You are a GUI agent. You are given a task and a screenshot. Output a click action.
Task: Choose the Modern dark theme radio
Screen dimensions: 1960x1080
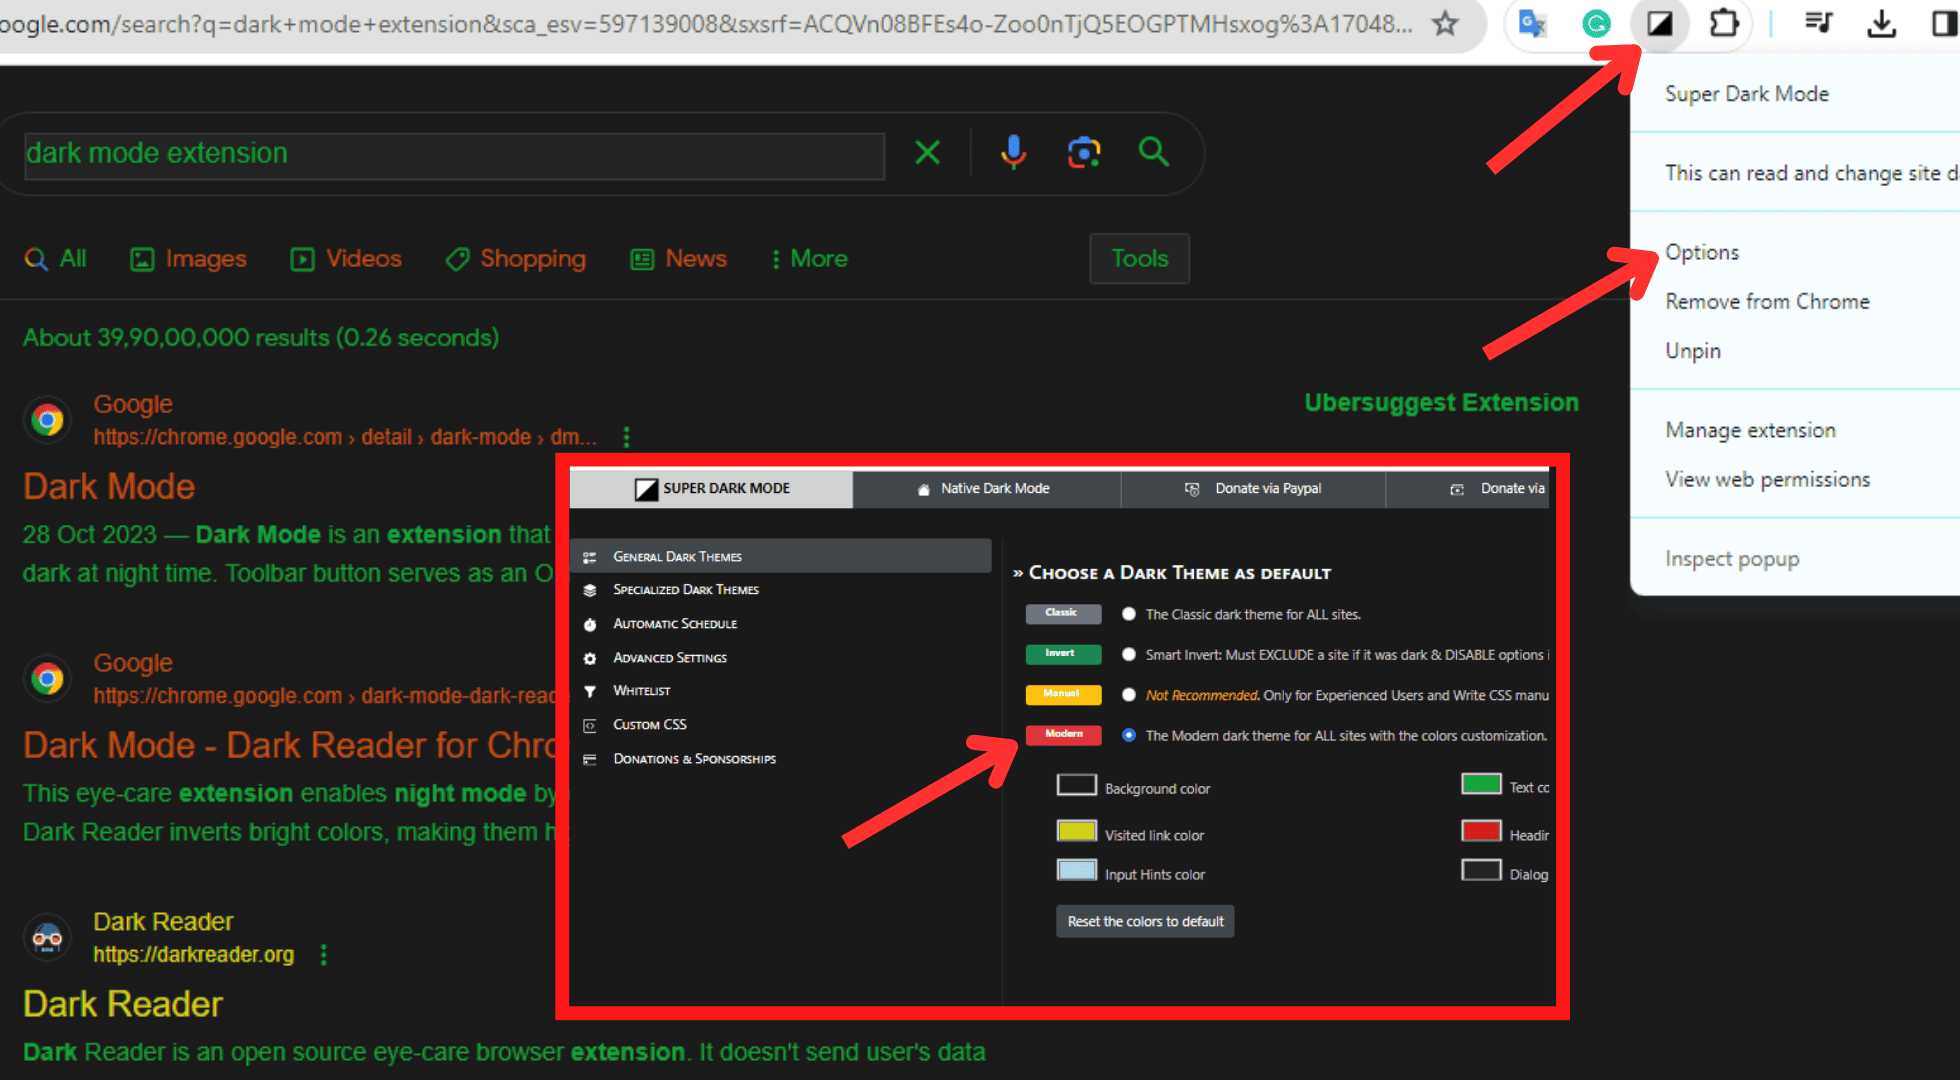[1129, 735]
